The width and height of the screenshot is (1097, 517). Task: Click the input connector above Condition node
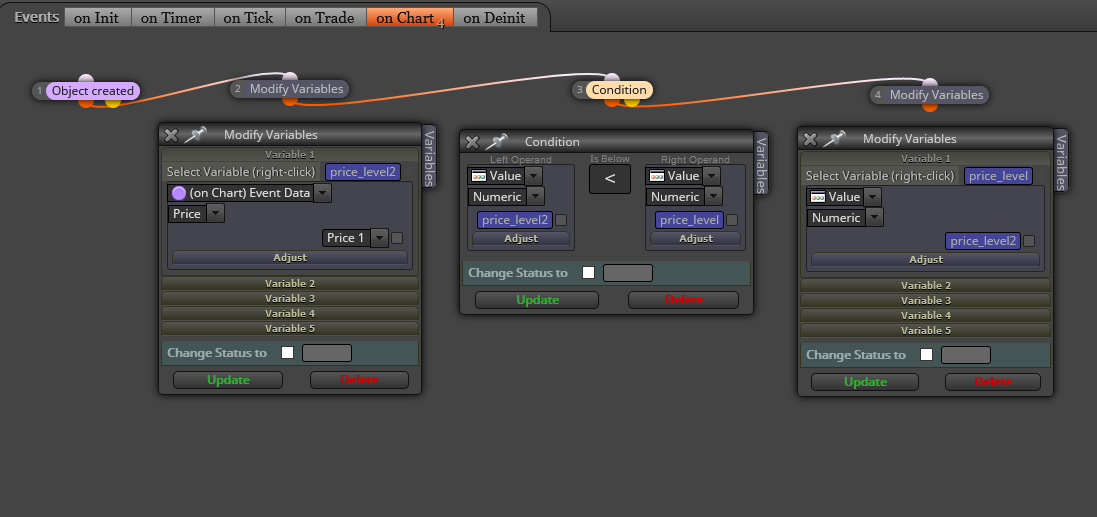pyautogui.click(x=612, y=78)
